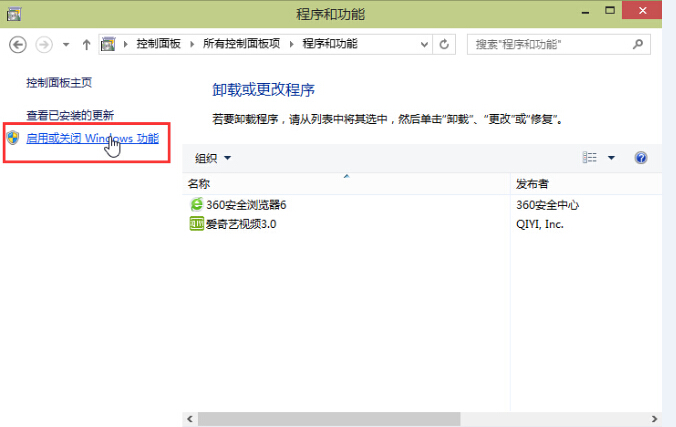This screenshot has width=676, height=427.
Task: Expand the view options dropdown arrow
Action: pyautogui.click(x=611, y=158)
